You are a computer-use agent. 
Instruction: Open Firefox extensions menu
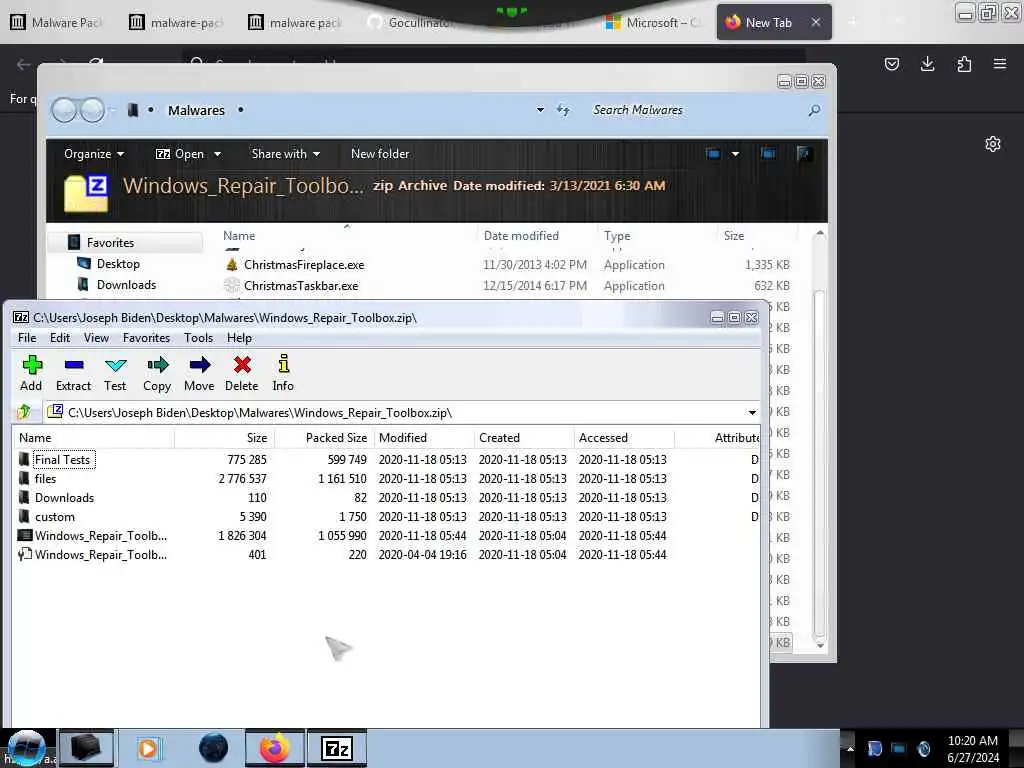(964, 64)
